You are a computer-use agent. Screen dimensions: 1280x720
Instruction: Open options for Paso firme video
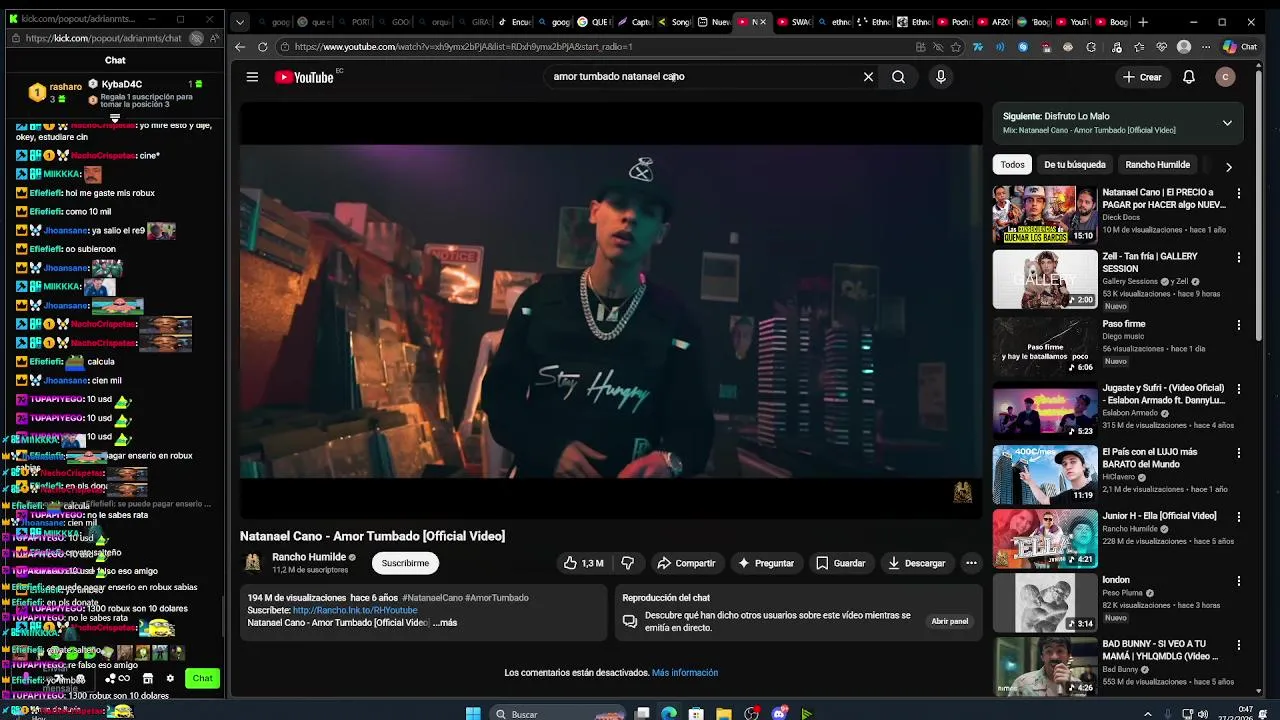(x=1239, y=325)
